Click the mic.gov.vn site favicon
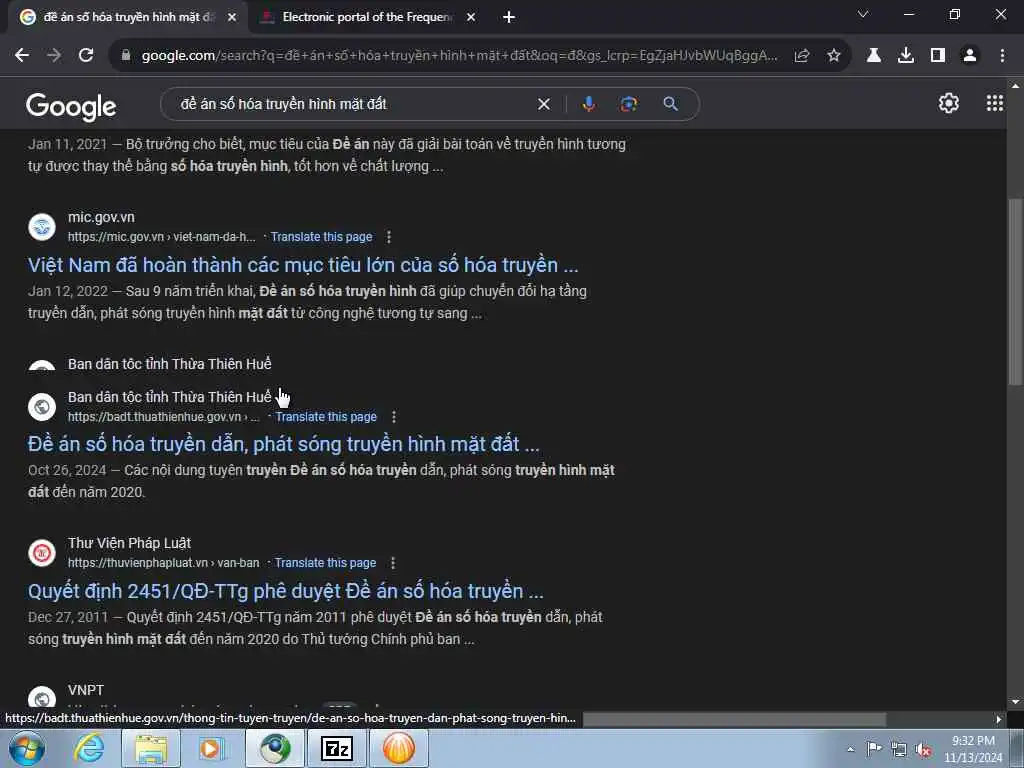 point(42,227)
